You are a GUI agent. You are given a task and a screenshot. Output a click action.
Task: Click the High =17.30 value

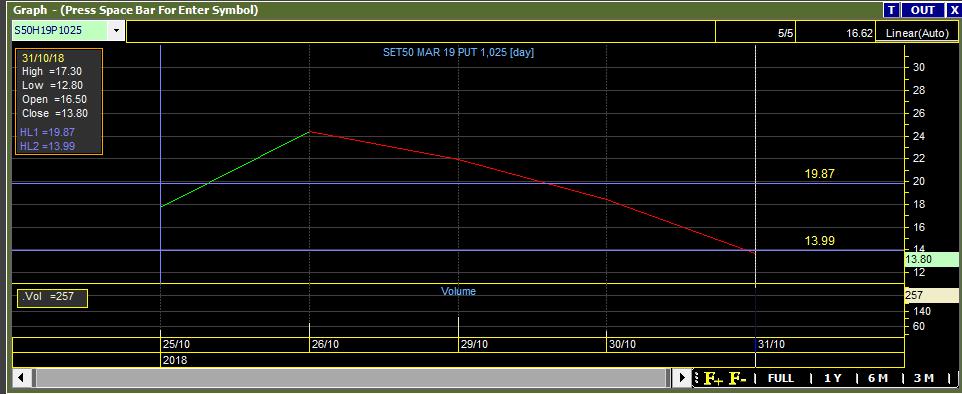point(52,72)
